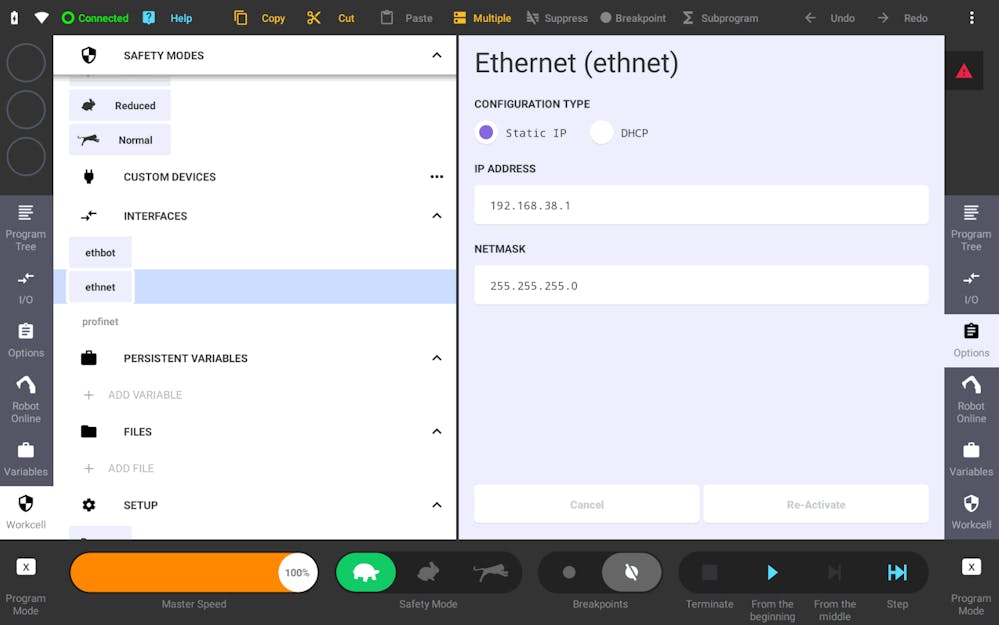Click the Master Speed 100% slider knob
This screenshot has width=999, height=625.
tap(297, 572)
